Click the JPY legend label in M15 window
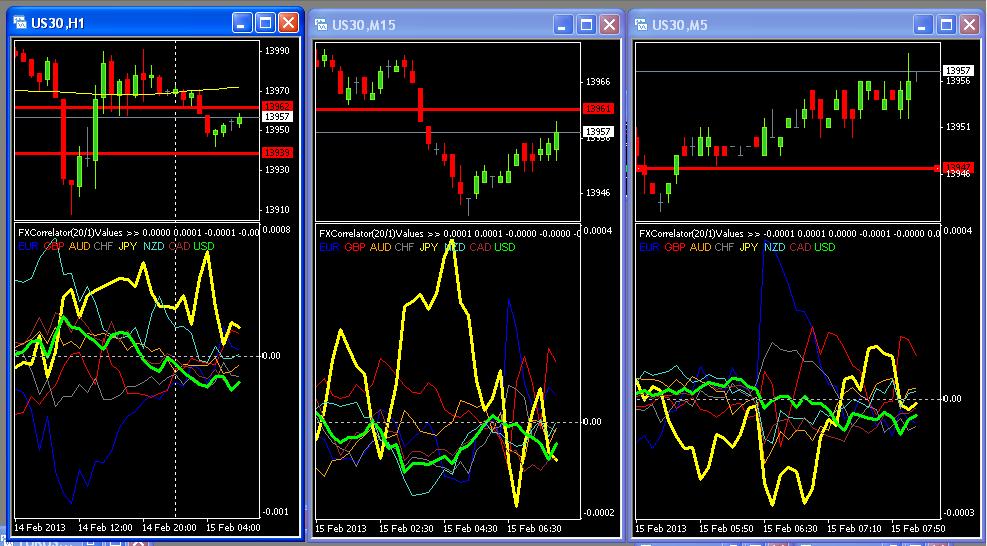987x546 pixels. pyautogui.click(x=428, y=247)
